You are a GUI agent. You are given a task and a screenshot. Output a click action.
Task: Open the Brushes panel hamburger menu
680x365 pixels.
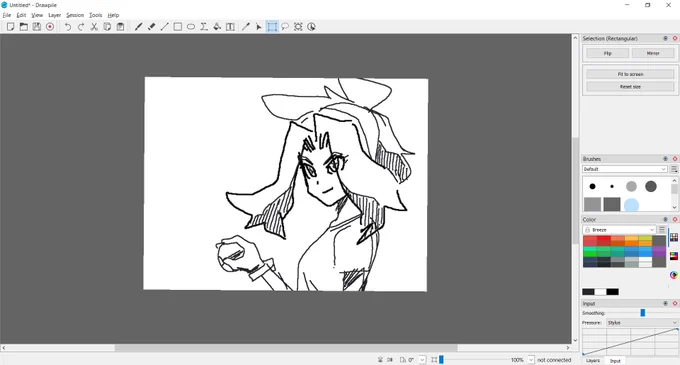pyautogui.click(x=674, y=169)
